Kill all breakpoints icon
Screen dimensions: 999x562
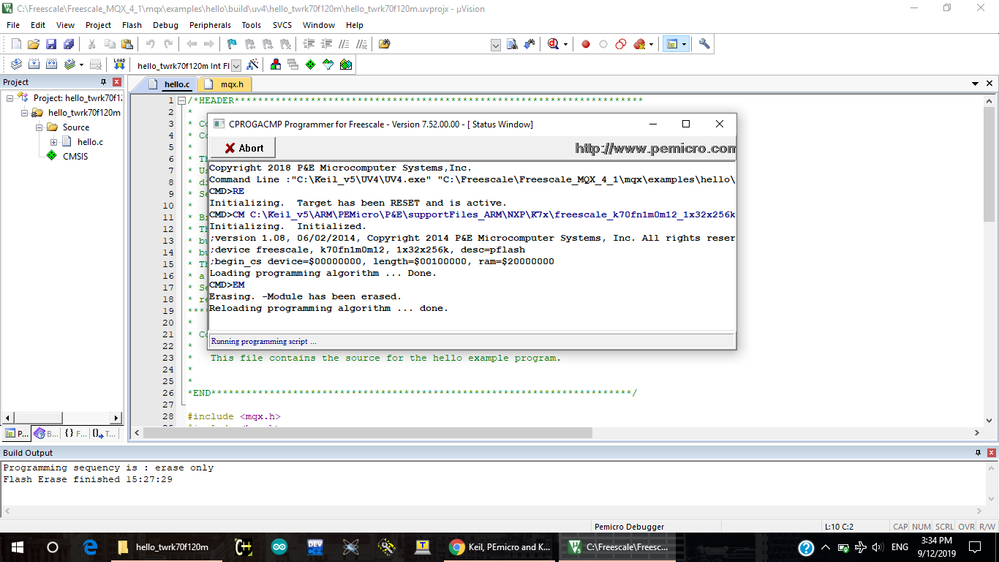pos(639,44)
